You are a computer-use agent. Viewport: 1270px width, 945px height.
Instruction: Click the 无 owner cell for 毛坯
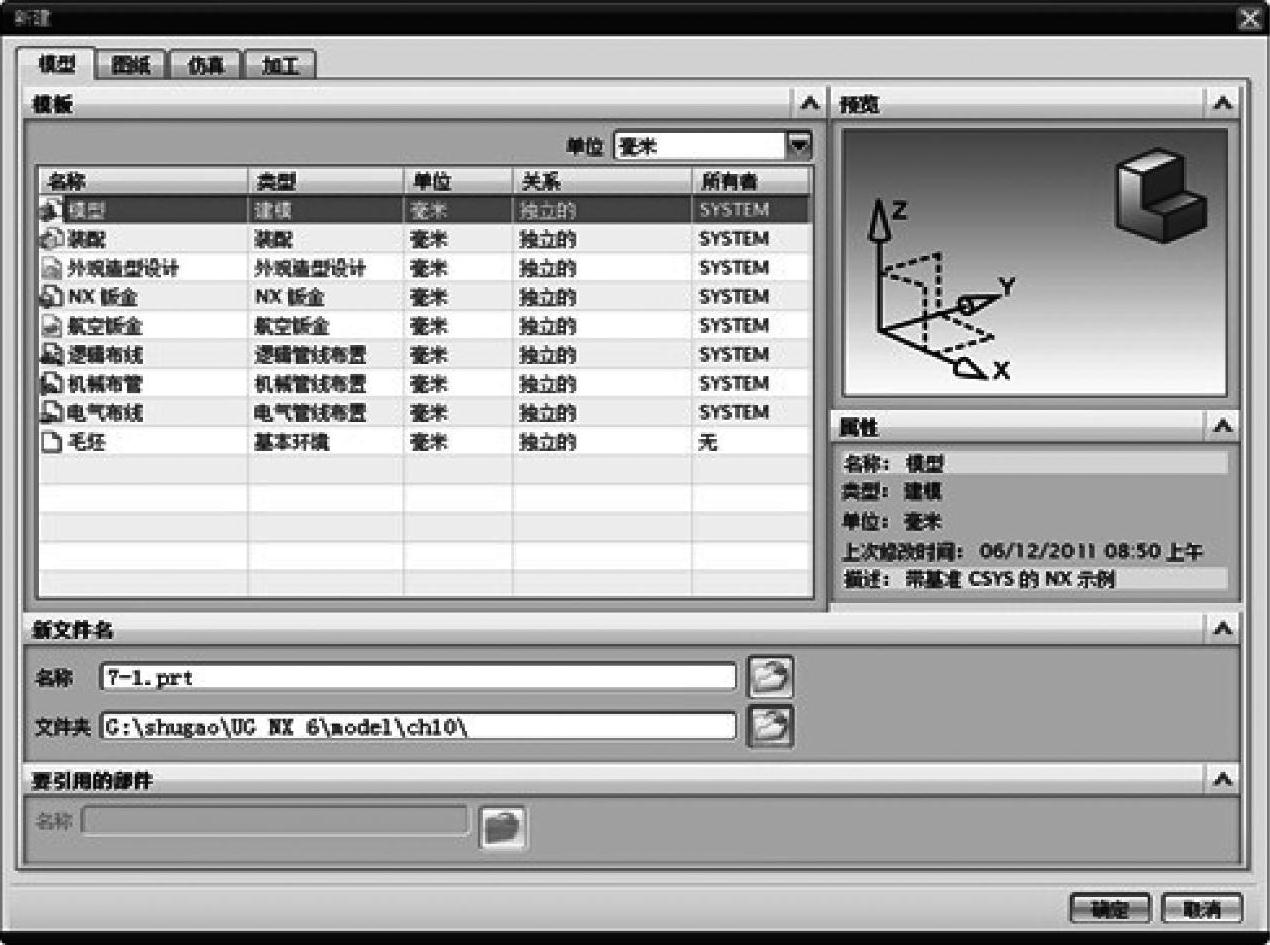coord(708,443)
